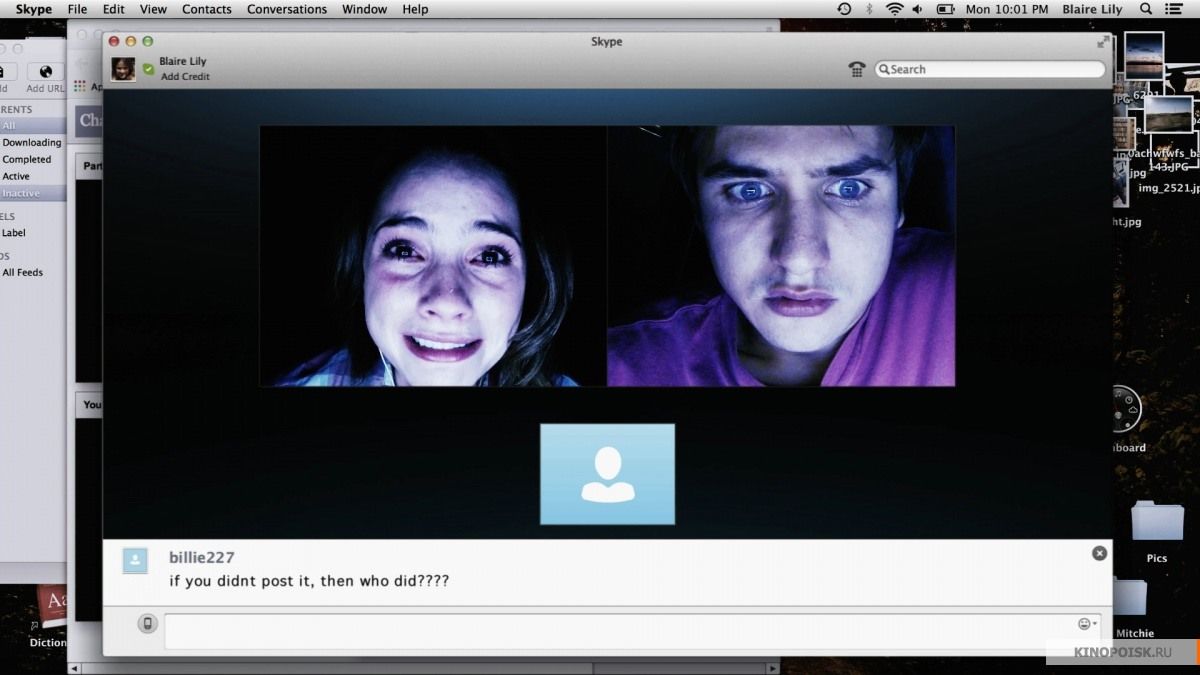Open the Contacts menu
This screenshot has height=675, width=1200.
coord(207,9)
